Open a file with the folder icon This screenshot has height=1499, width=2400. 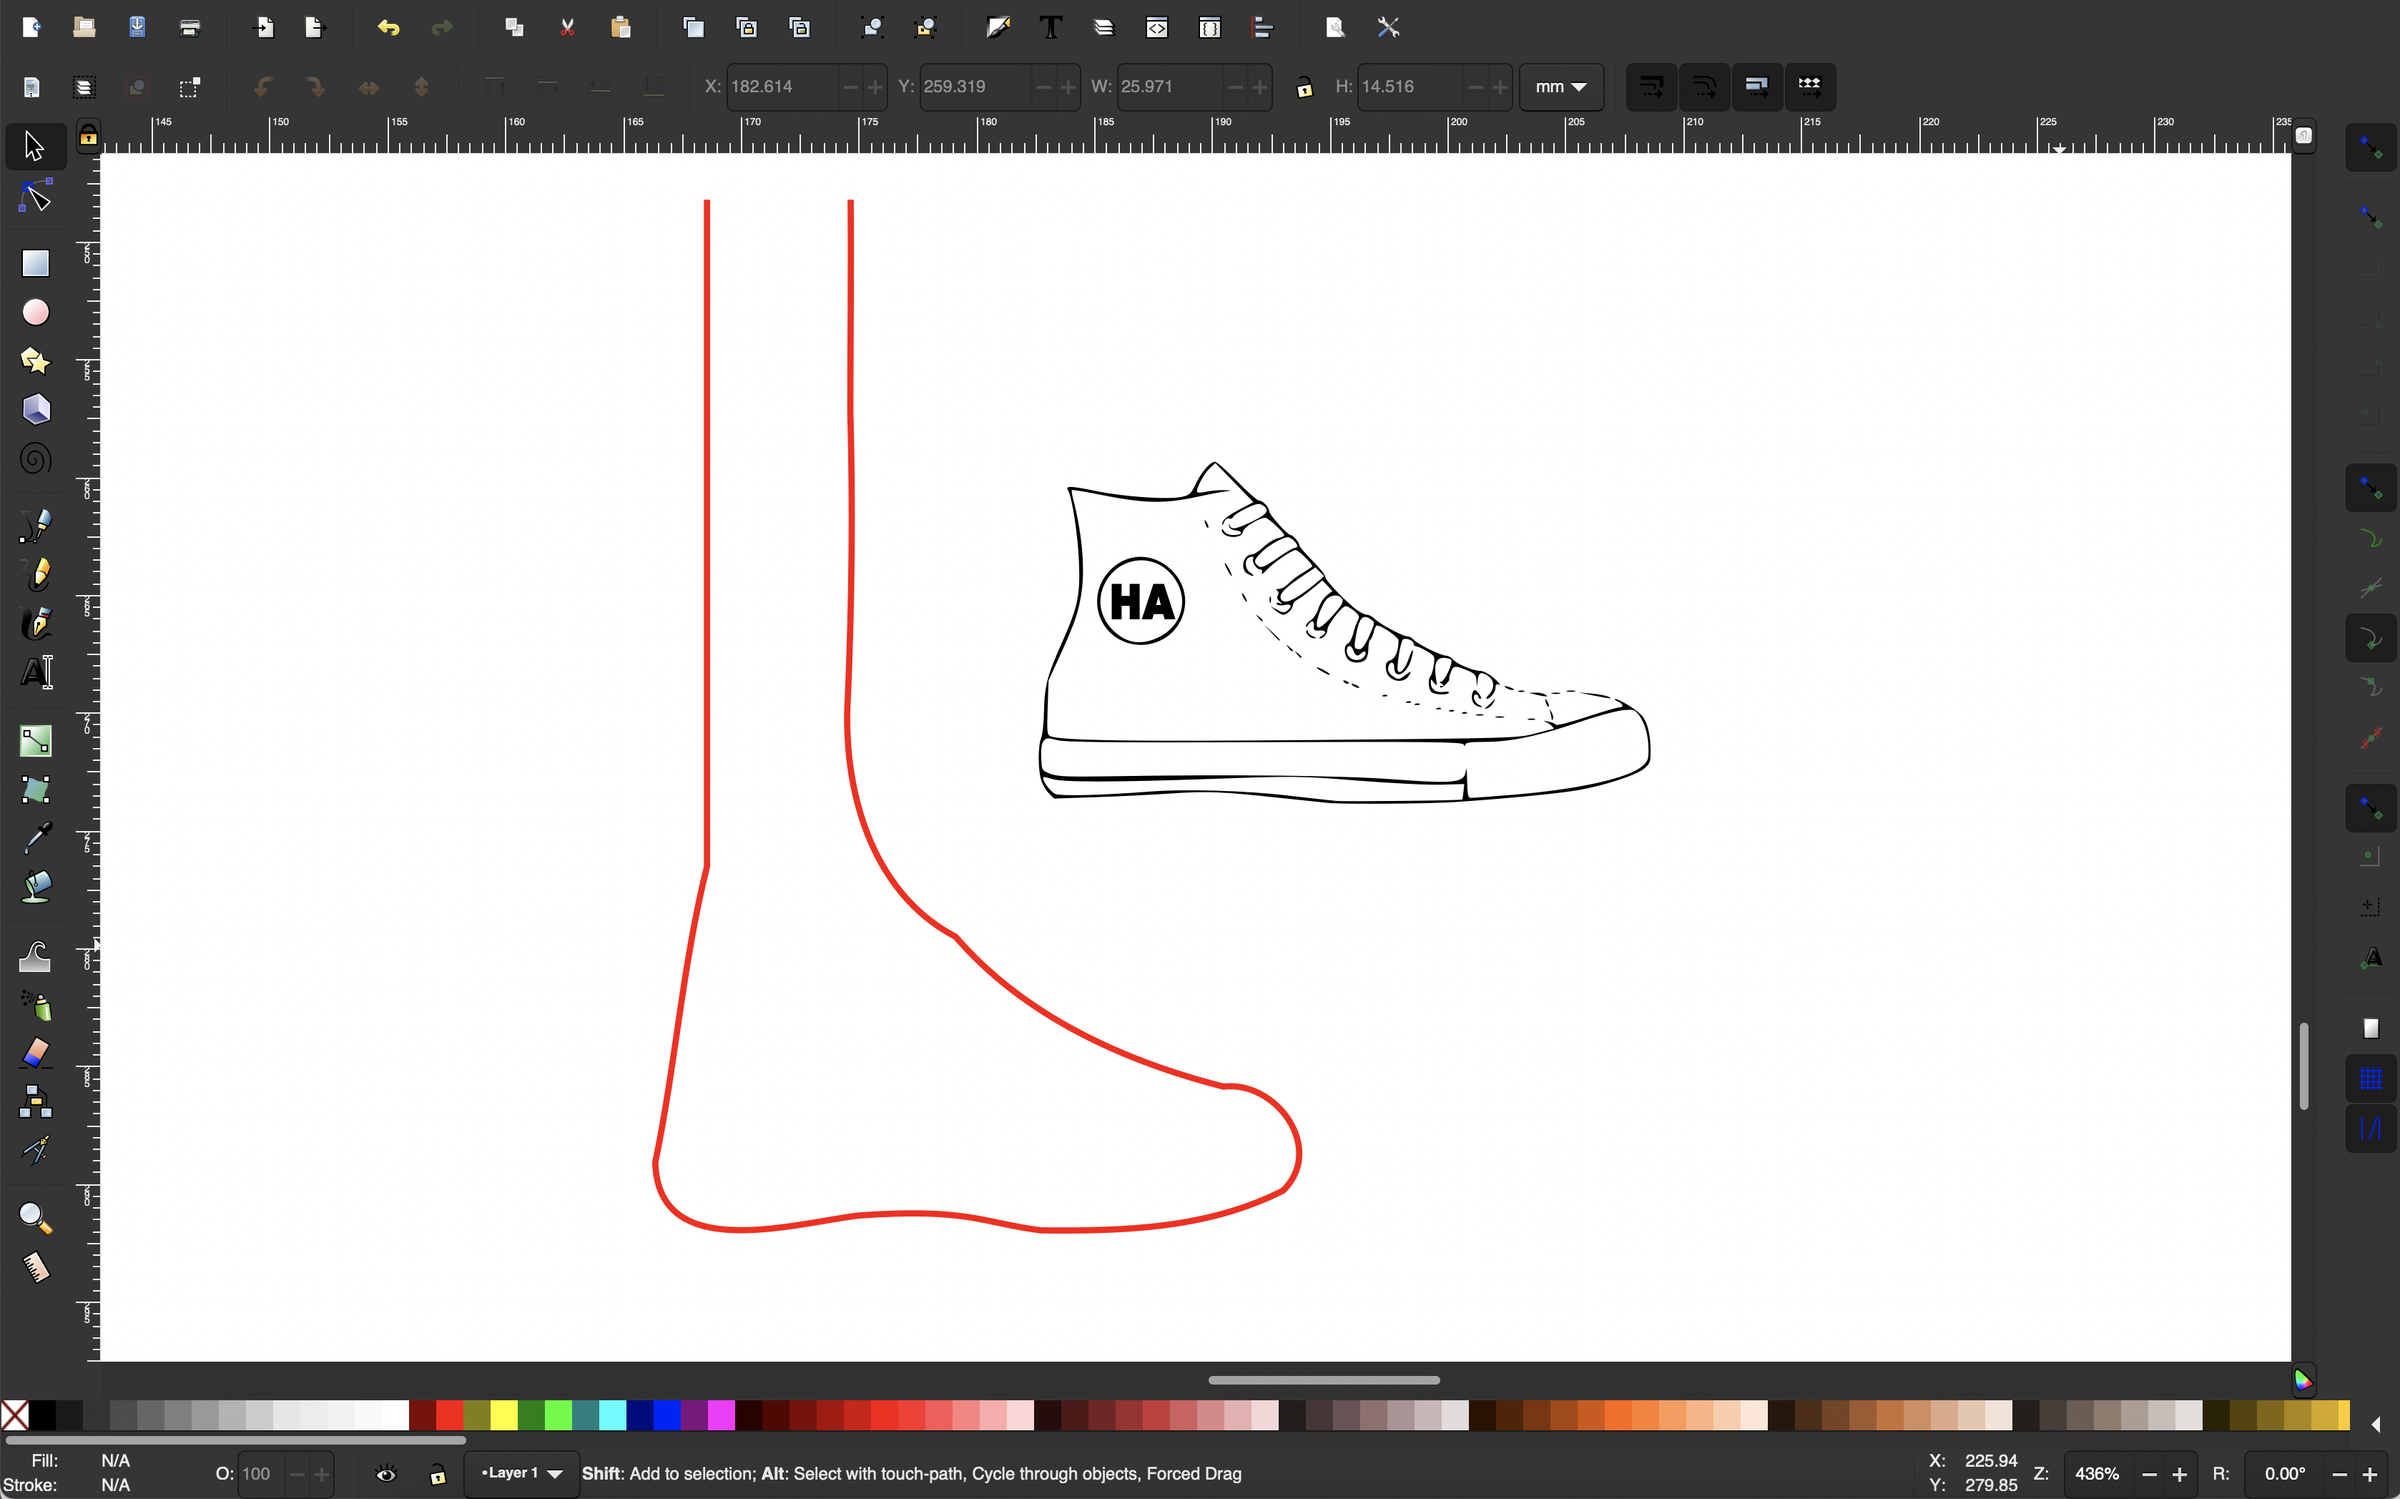(84, 28)
